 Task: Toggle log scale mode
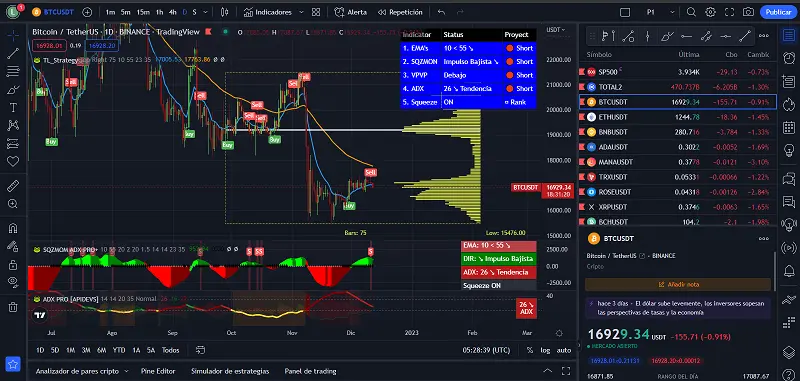(545, 350)
